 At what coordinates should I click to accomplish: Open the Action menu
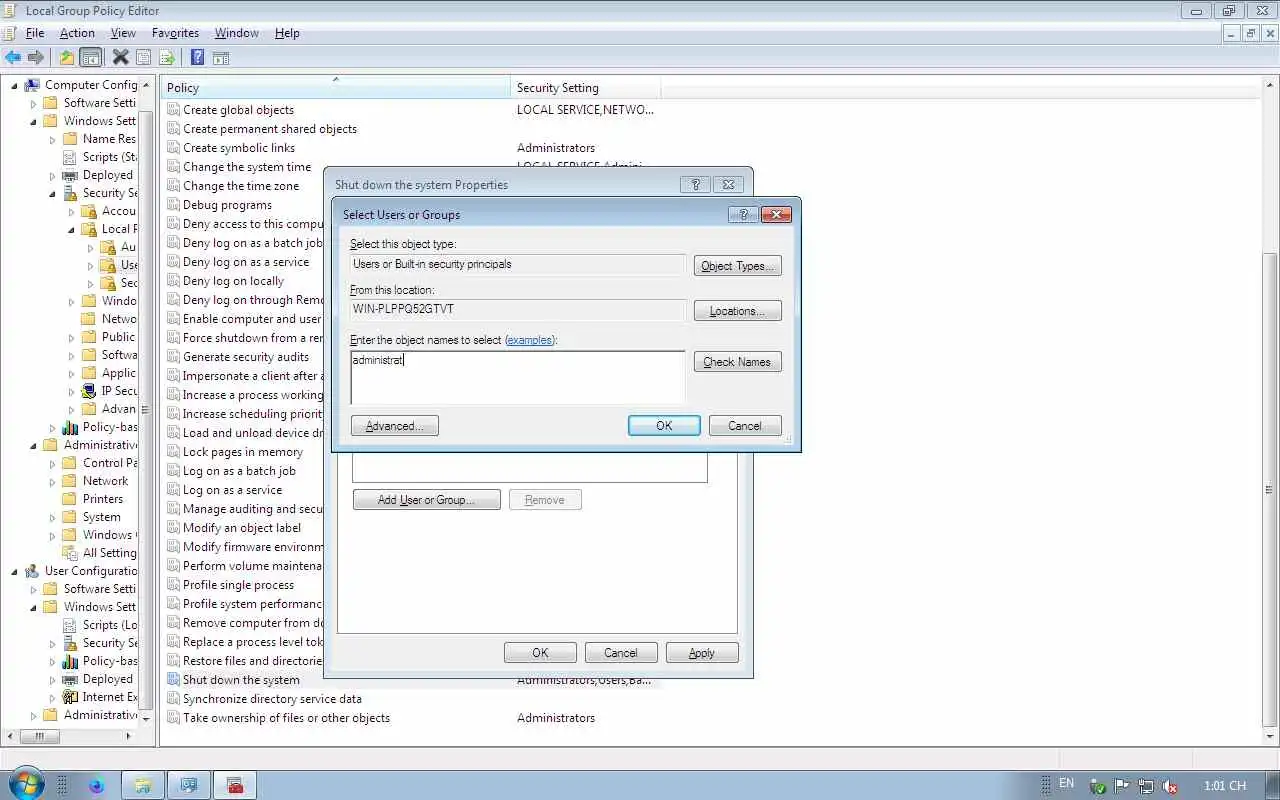(x=77, y=33)
